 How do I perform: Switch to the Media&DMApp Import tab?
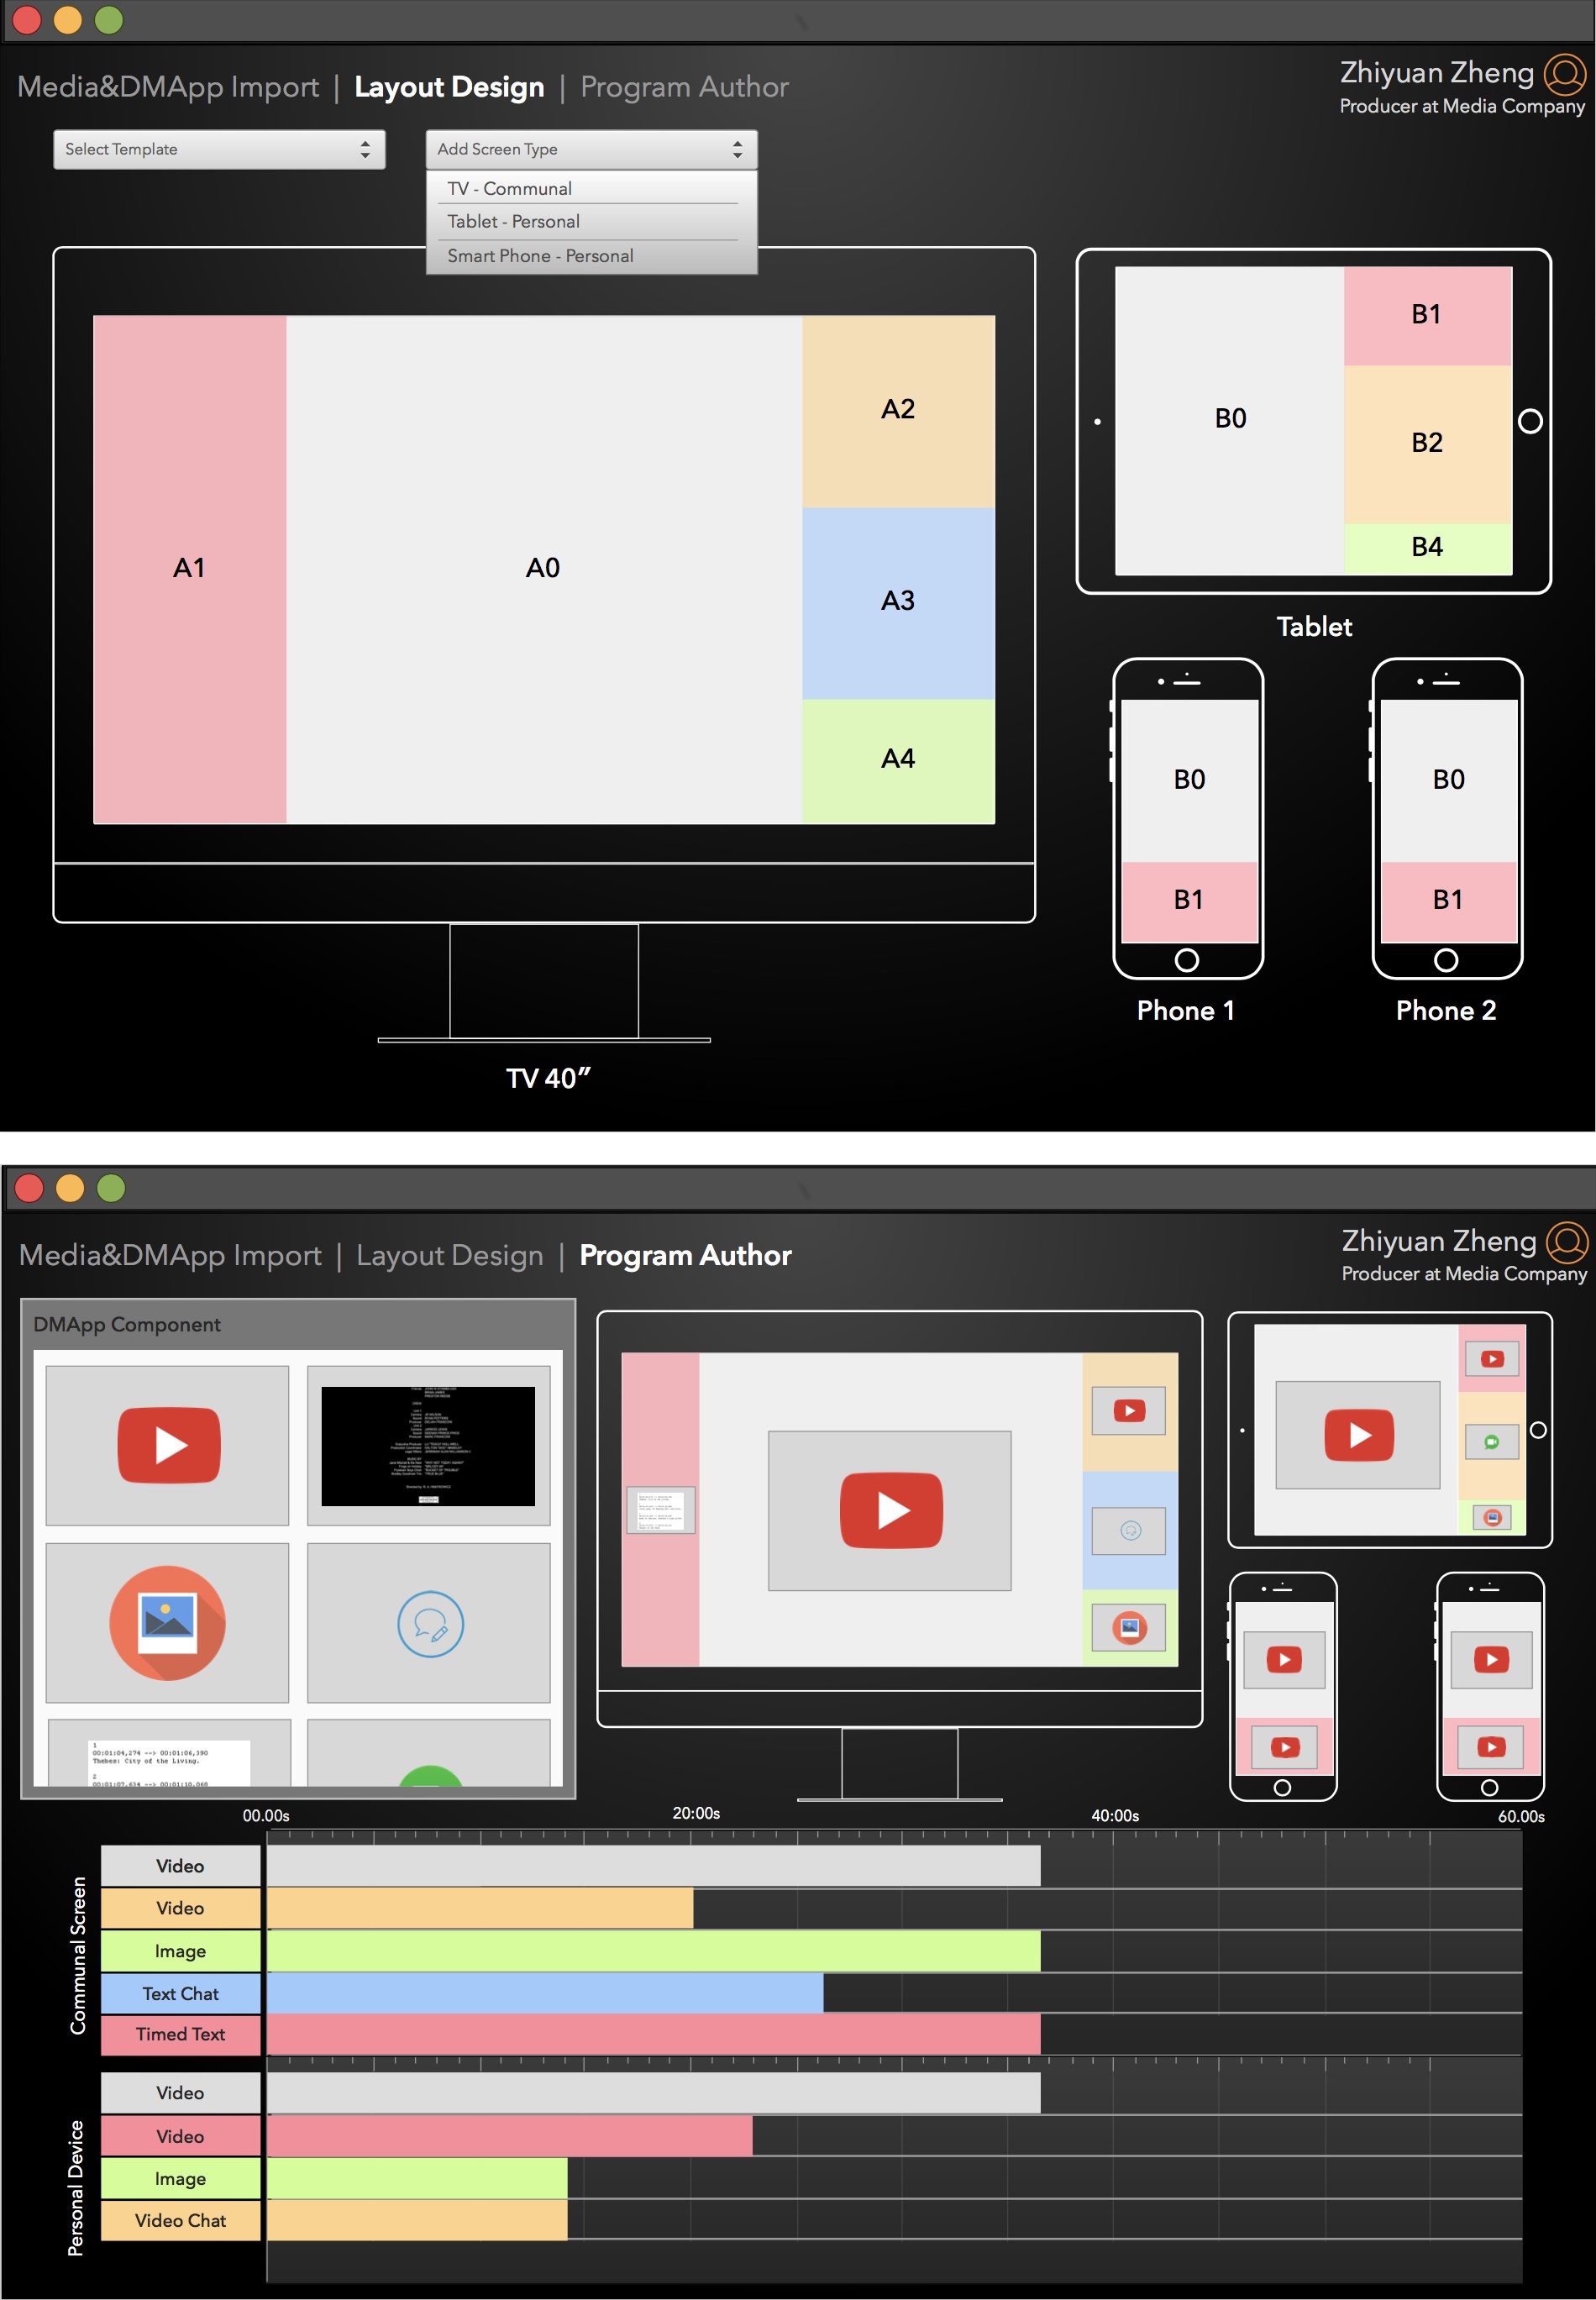click(x=169, y=87)
